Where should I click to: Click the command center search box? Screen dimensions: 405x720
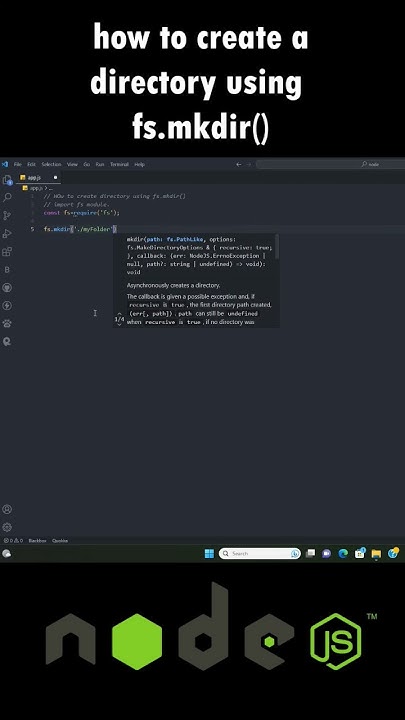(331, 164)
